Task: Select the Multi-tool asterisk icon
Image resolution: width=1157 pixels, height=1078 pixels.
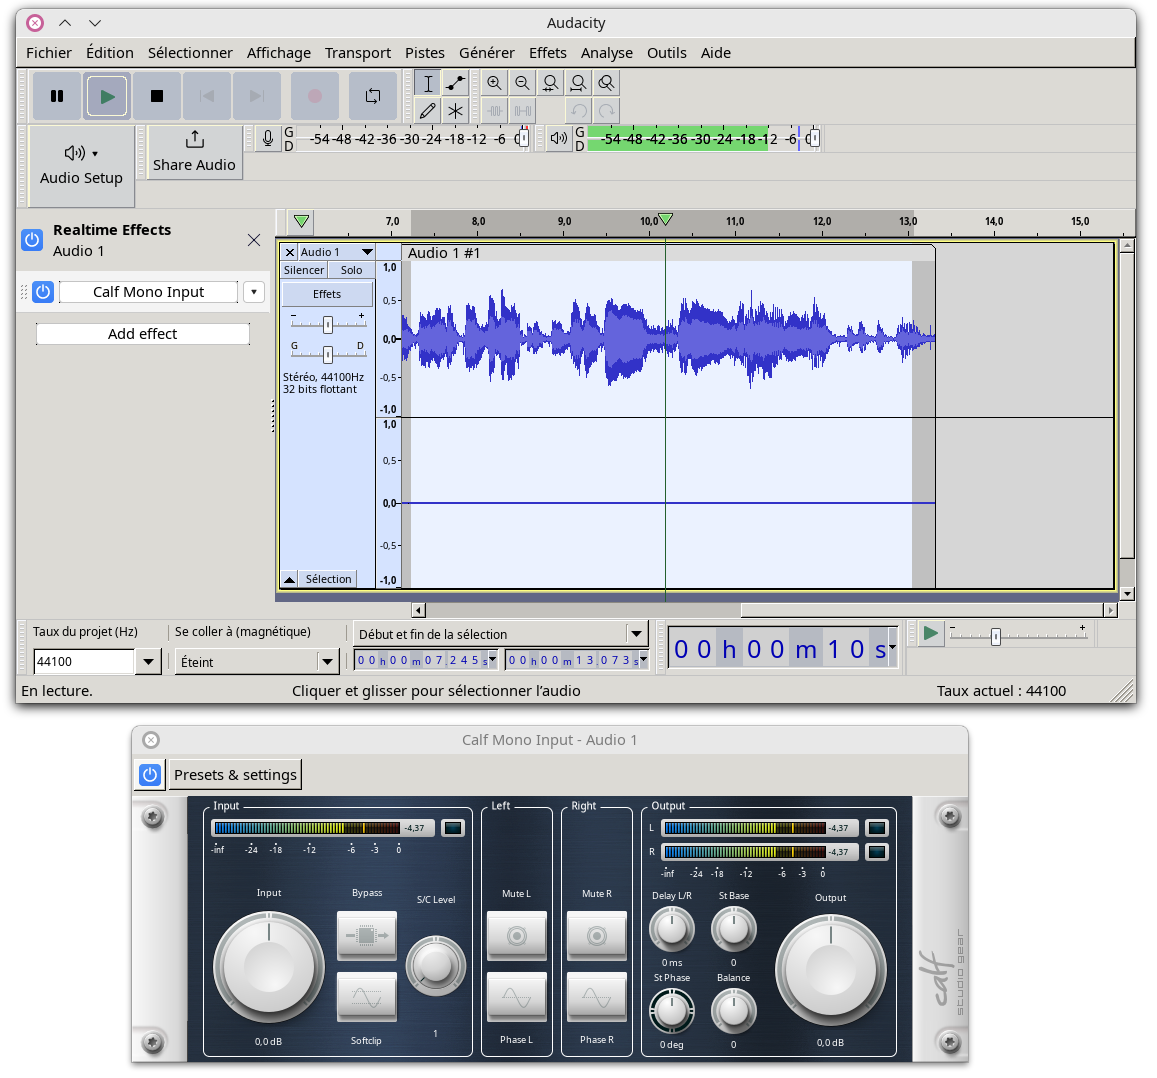Action: click(455, 111)
